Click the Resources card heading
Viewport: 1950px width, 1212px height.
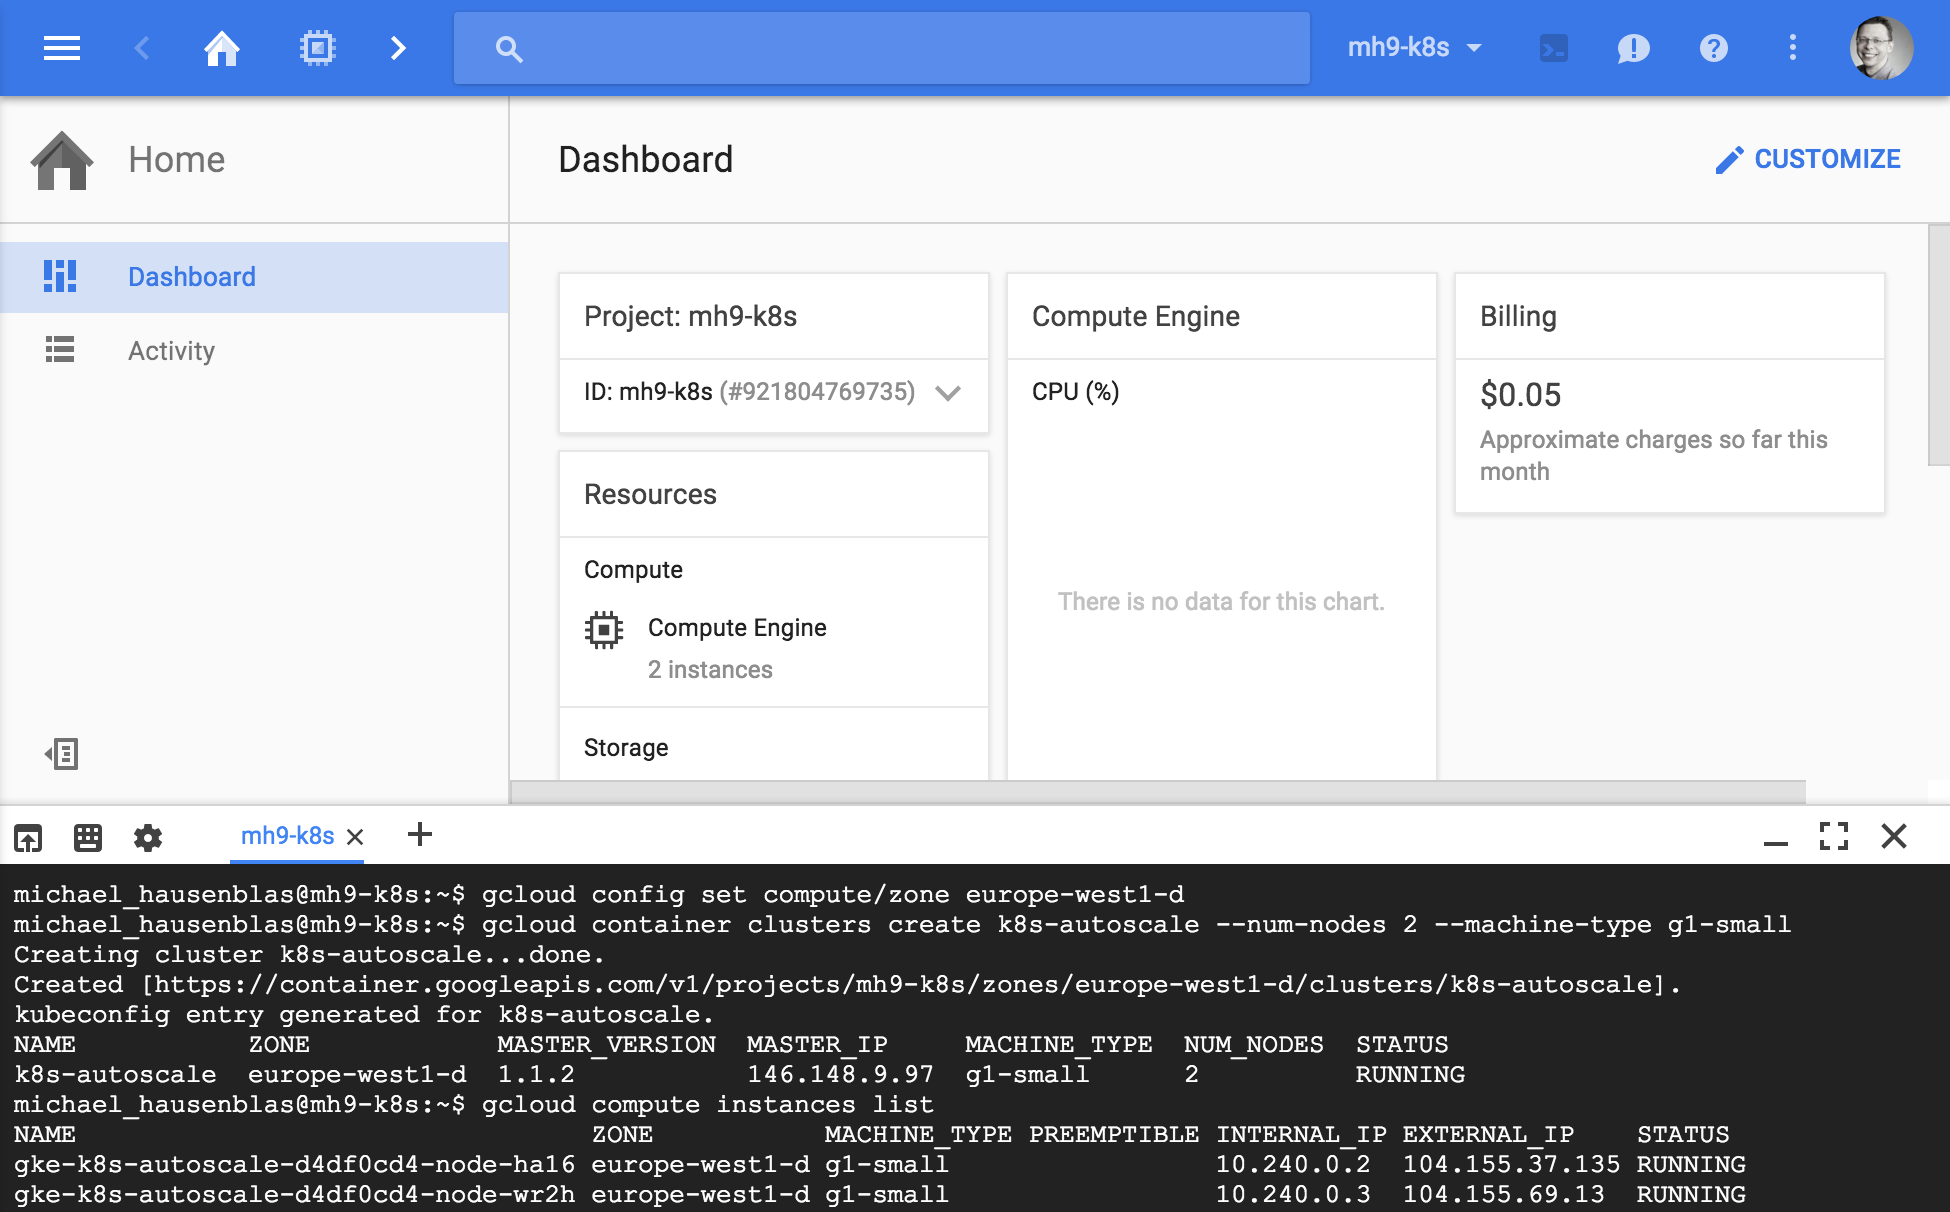click(x=650, y=494)
